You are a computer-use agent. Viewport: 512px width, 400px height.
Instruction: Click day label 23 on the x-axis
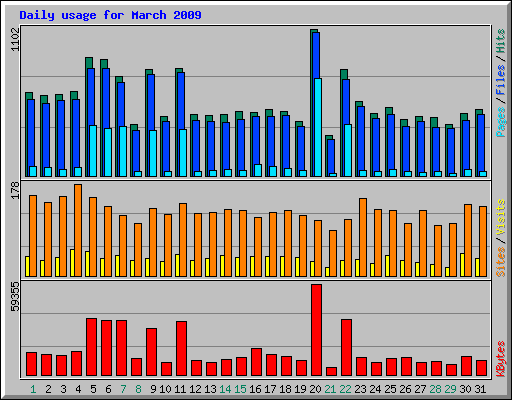360,389
